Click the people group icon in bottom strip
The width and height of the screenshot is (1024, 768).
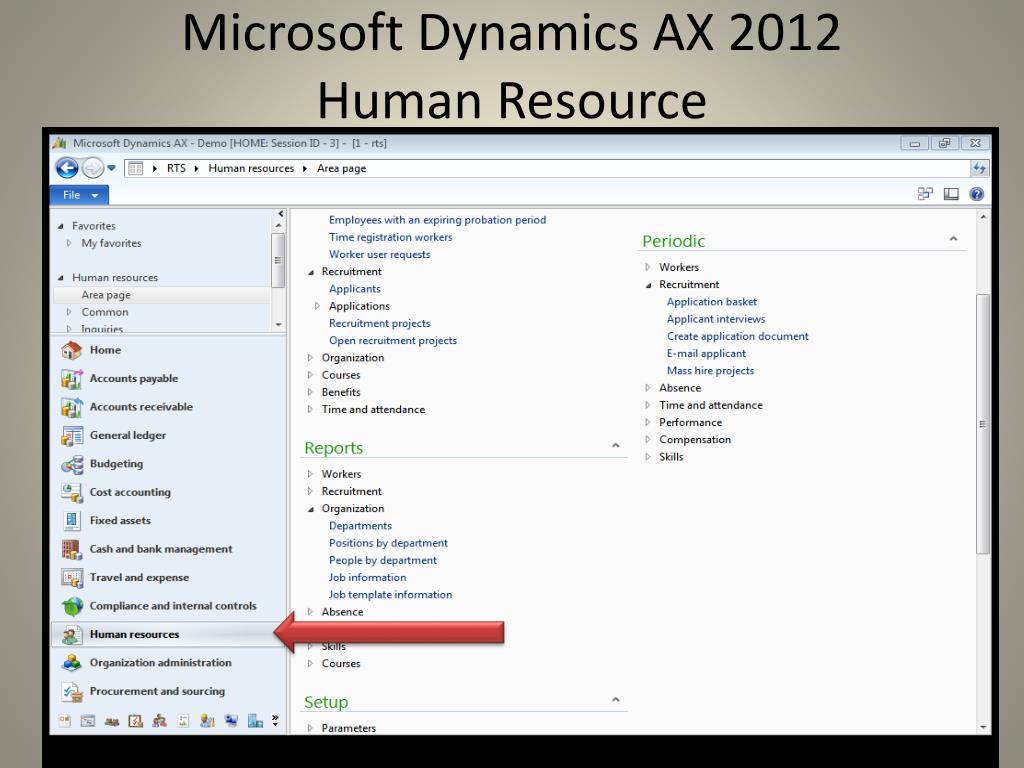[159, 721]
